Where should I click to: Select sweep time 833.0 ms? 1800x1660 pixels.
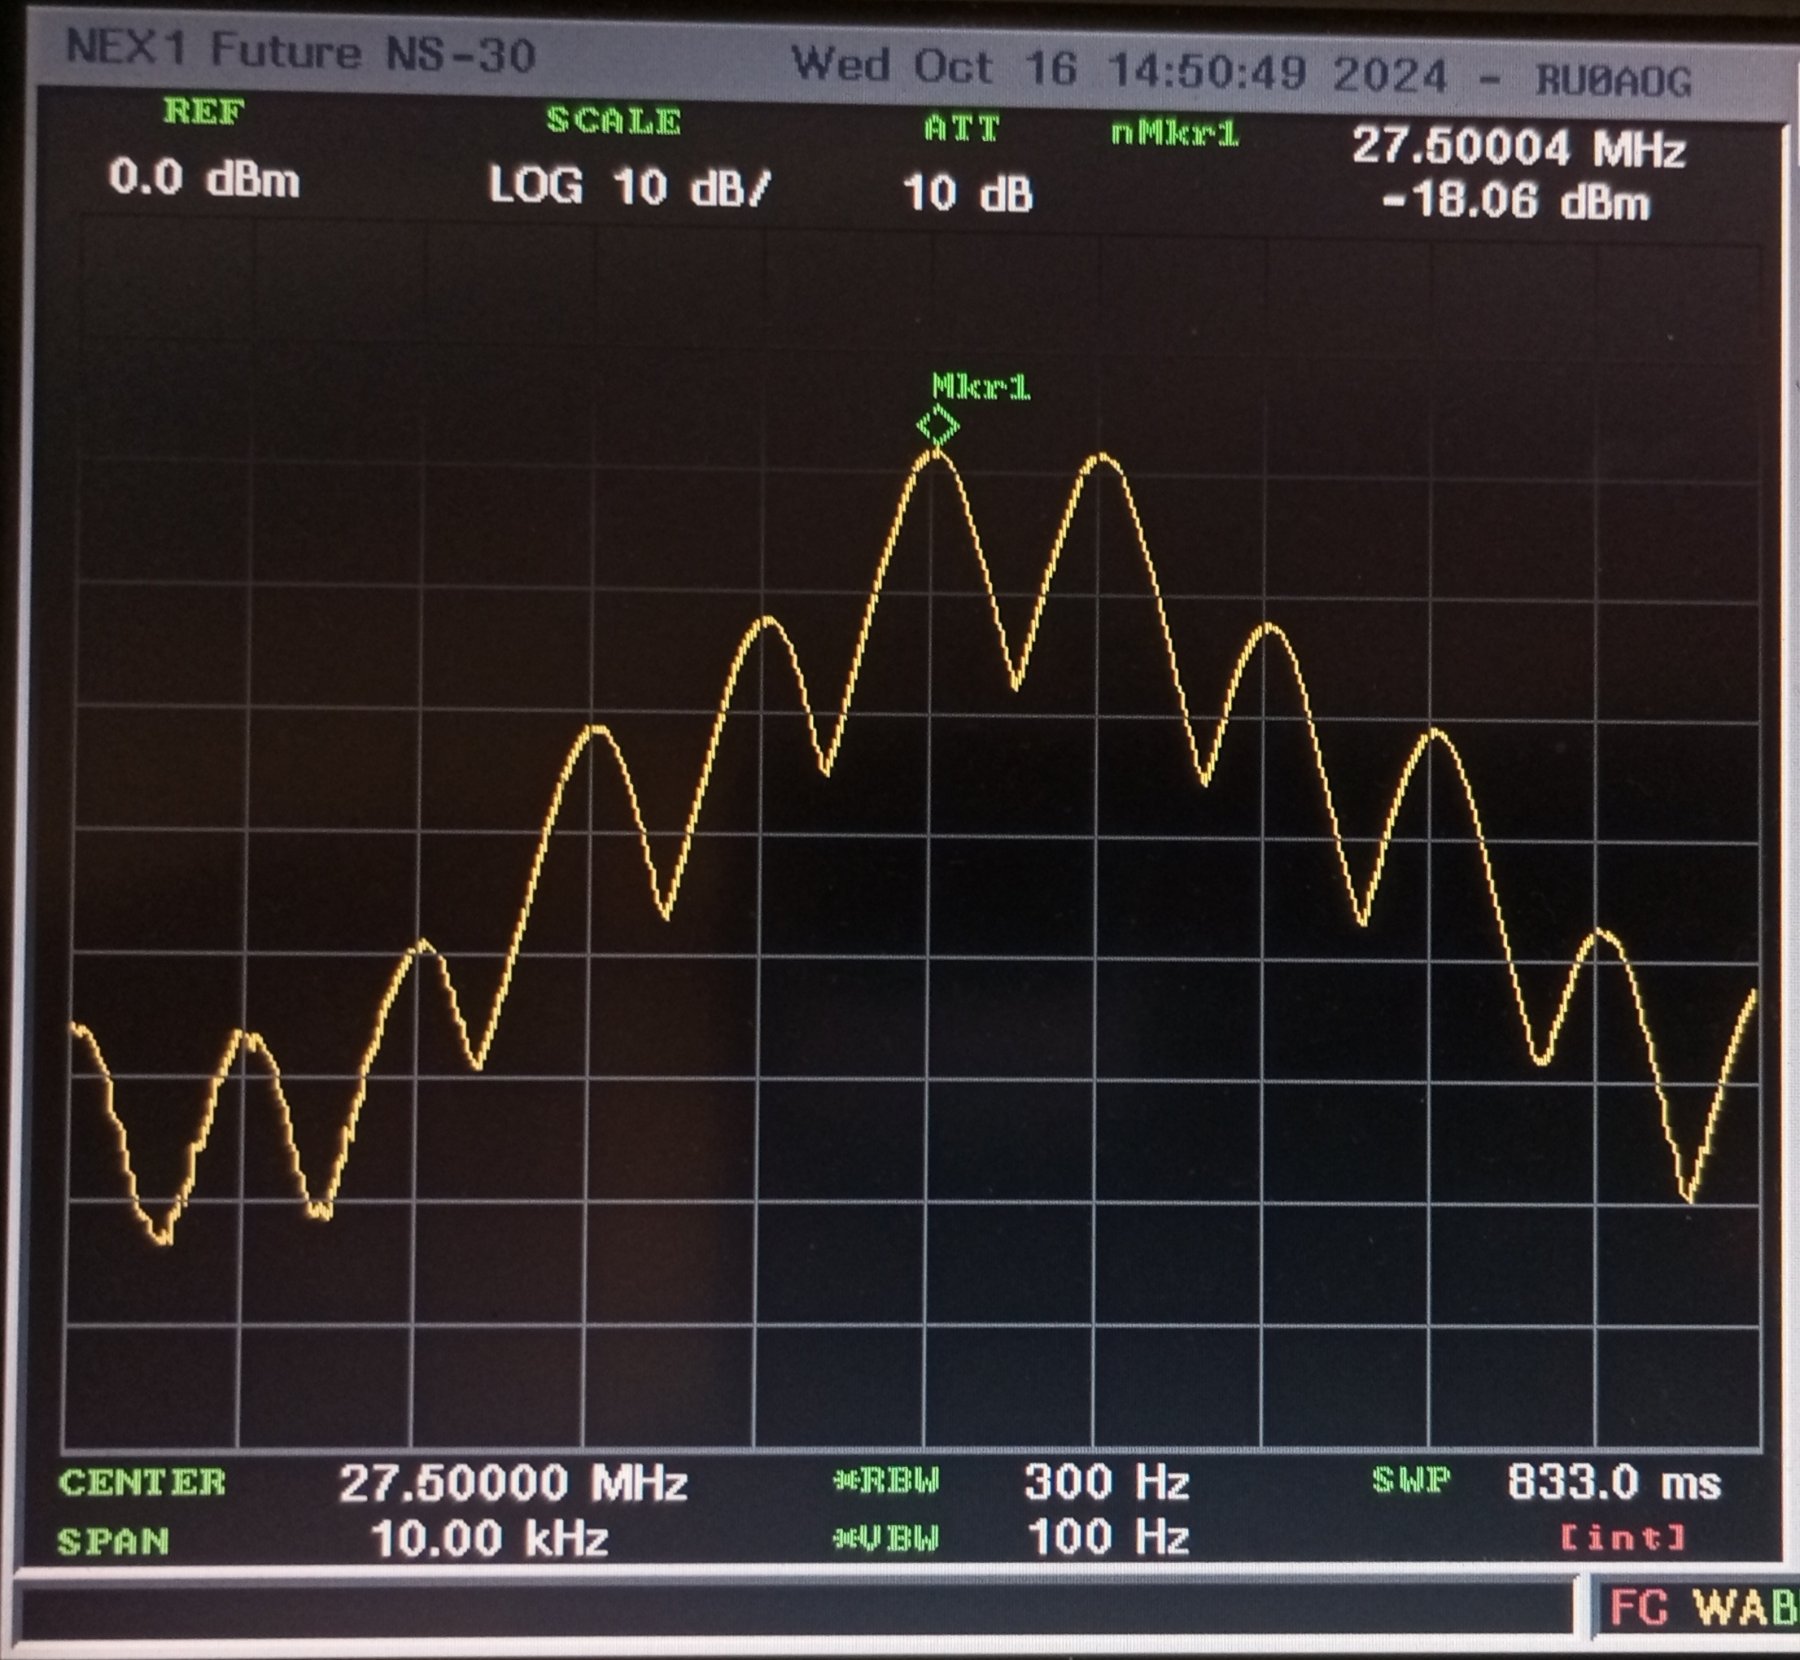(1614, 1482)
